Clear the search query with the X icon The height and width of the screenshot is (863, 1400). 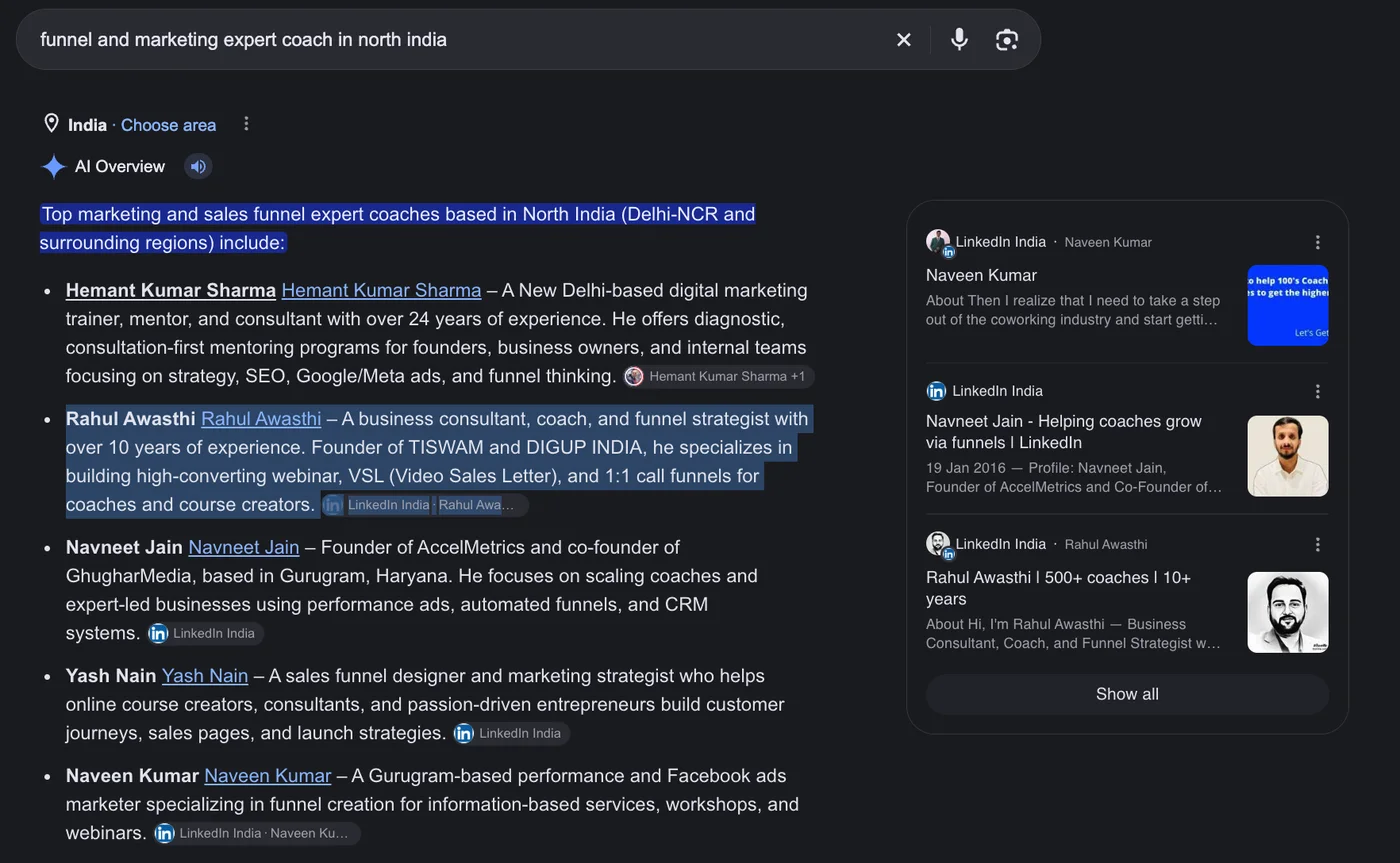(x=904, y=40)
